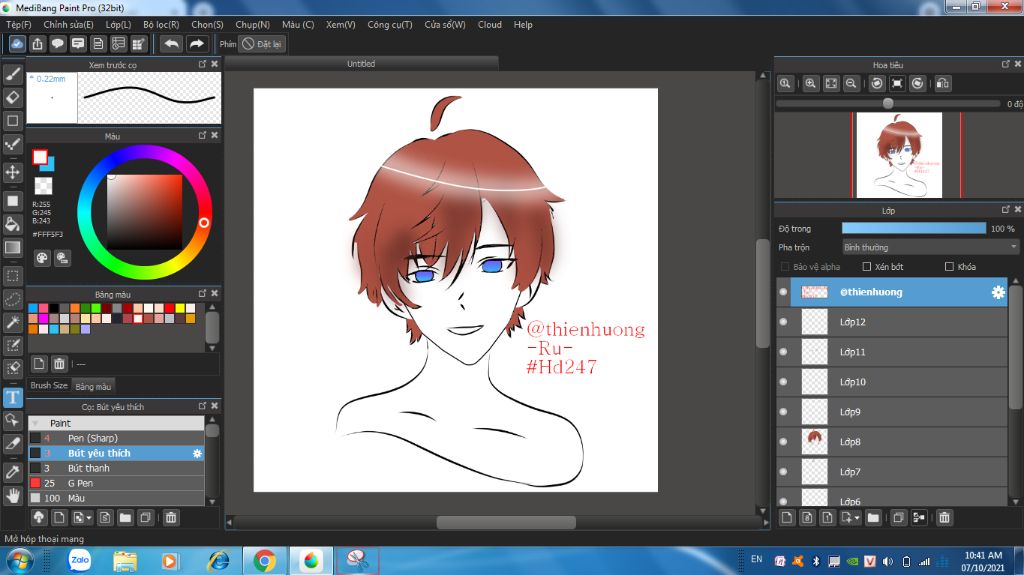Screen dimensions: 1024x575
Task: Open the Tệp(F) menu
Action: pyautogui.click(x=18, y=24)
